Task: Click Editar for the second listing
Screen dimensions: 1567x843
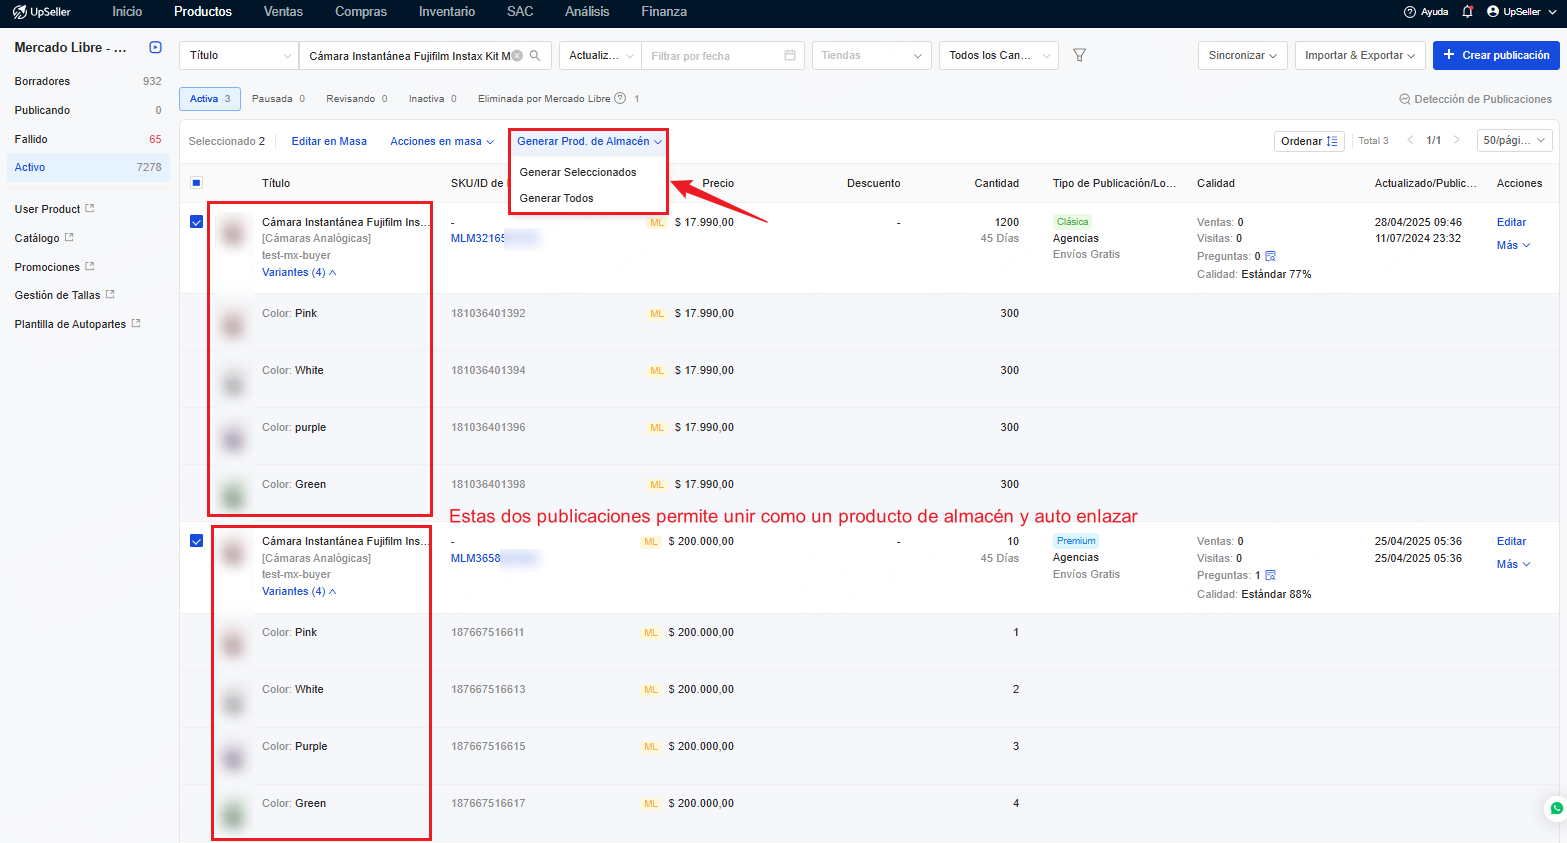Action: point(1511,541)
